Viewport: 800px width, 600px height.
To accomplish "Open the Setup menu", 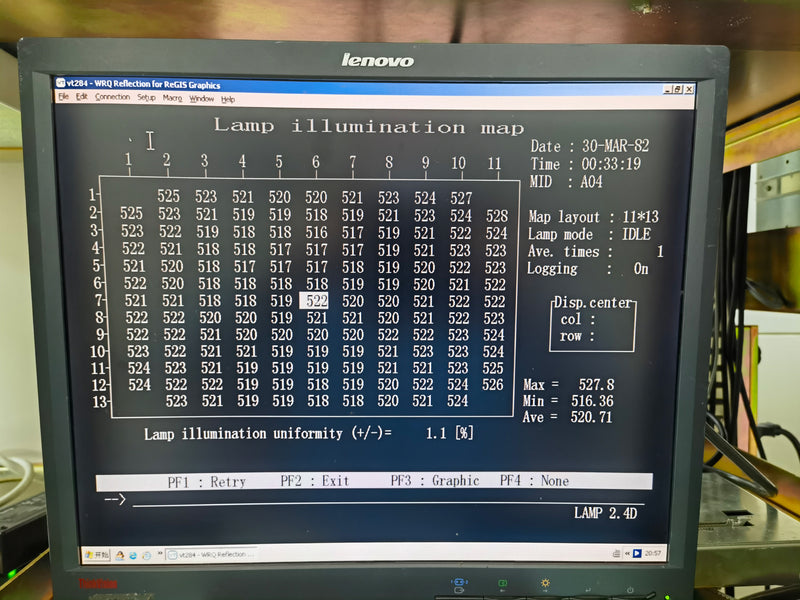I will click(x=146, y=97).
